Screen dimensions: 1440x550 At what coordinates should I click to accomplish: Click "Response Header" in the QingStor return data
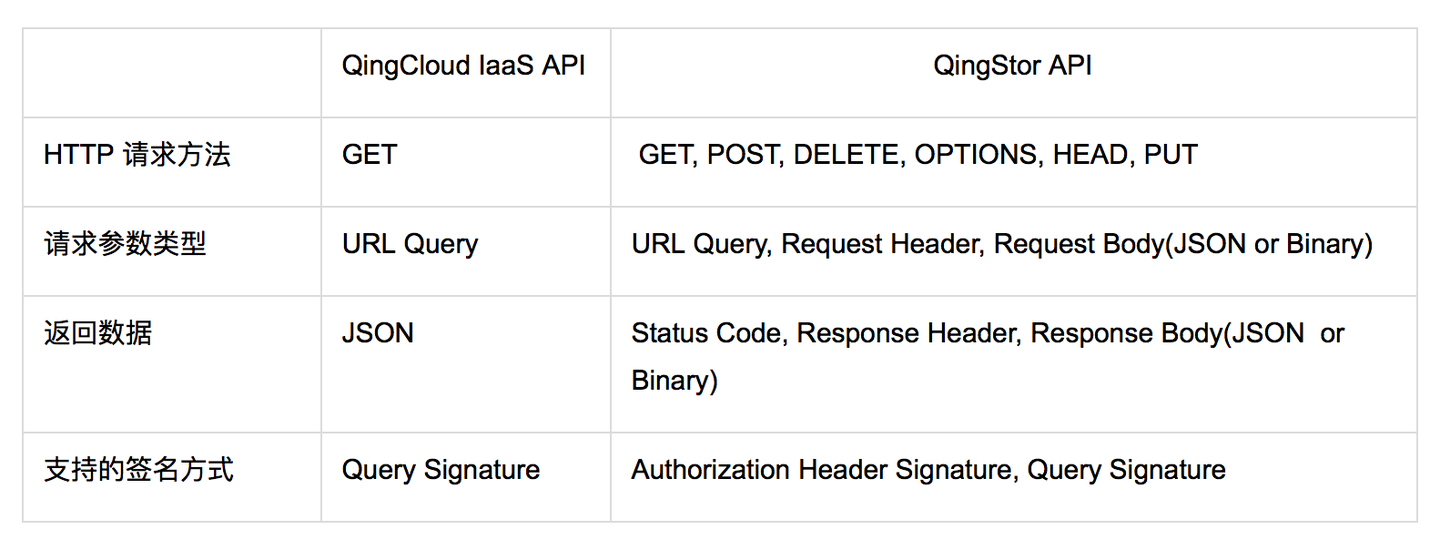click(x=905, y=333)
